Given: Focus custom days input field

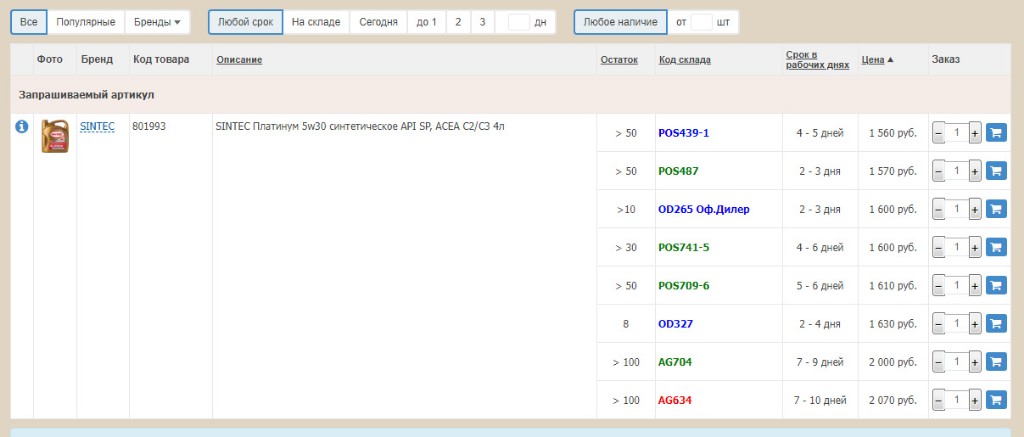Looking at the screenshot, I should (x=519, y=22).
